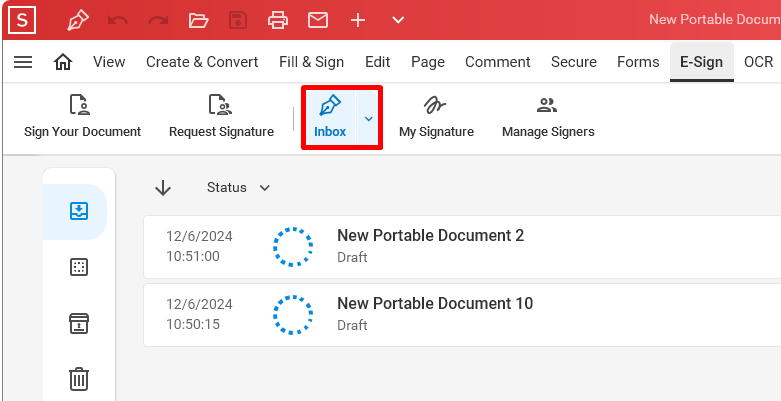Click the plus icon to create new
The width and height of the screenshot is (781, 401).
[358, 20]
